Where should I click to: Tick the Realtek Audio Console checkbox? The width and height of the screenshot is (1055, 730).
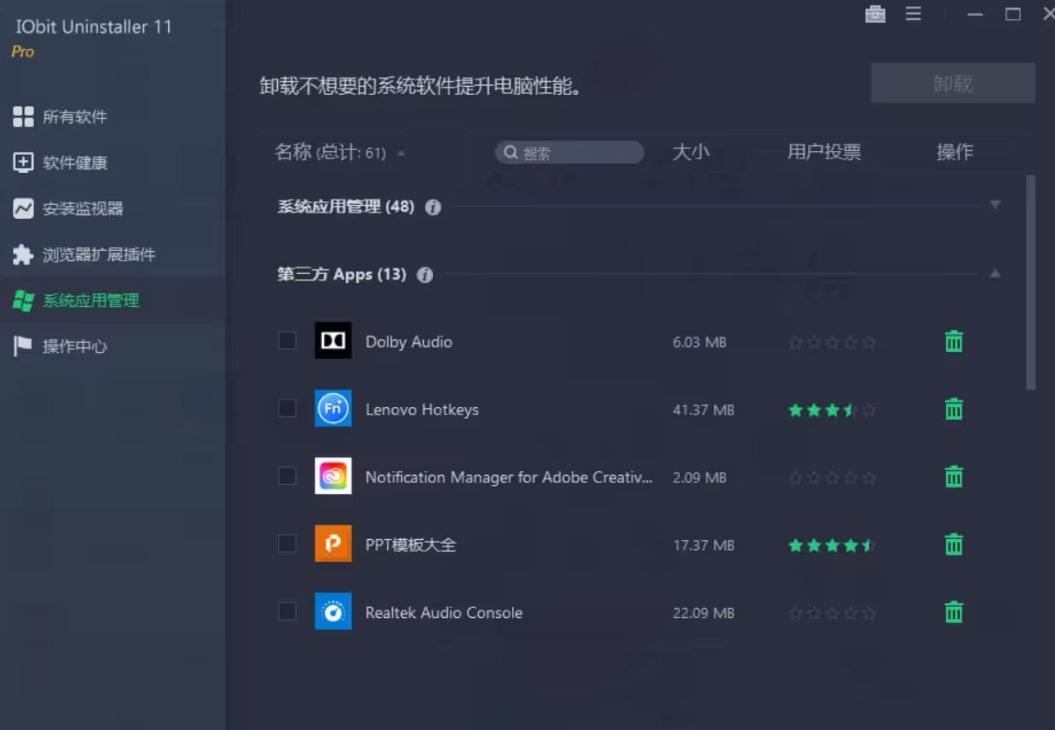(287, 612)
